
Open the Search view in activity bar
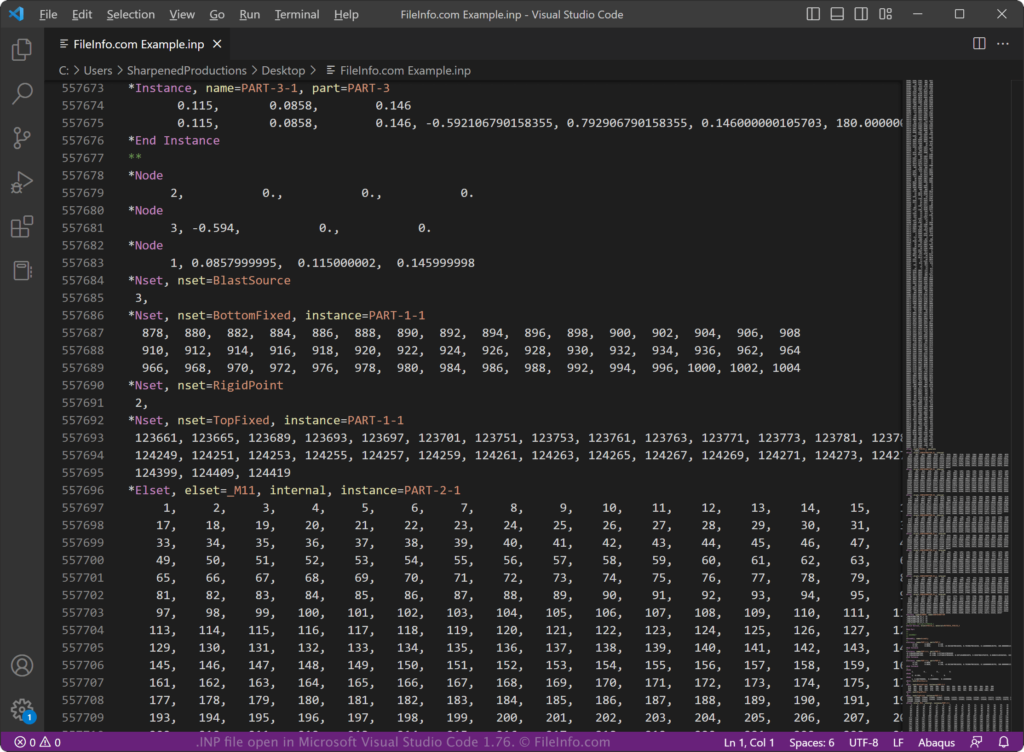(x=22, y=93)
